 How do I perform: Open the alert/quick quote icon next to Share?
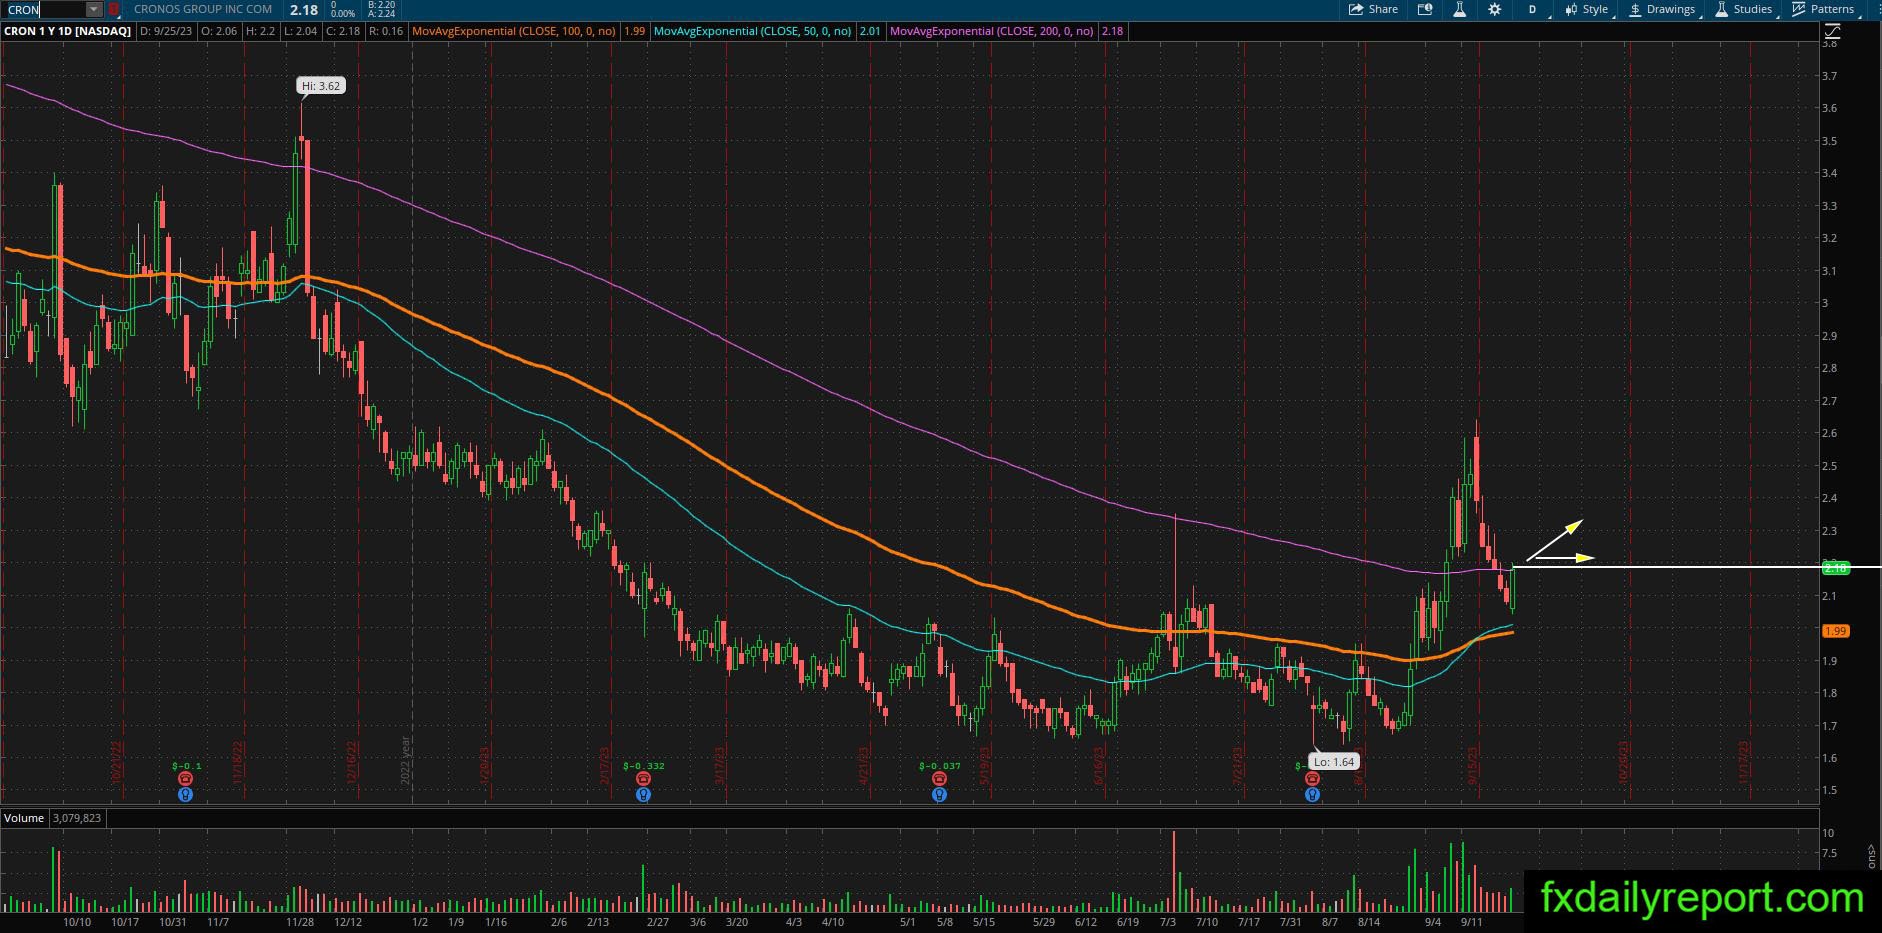coord(1425,9)
